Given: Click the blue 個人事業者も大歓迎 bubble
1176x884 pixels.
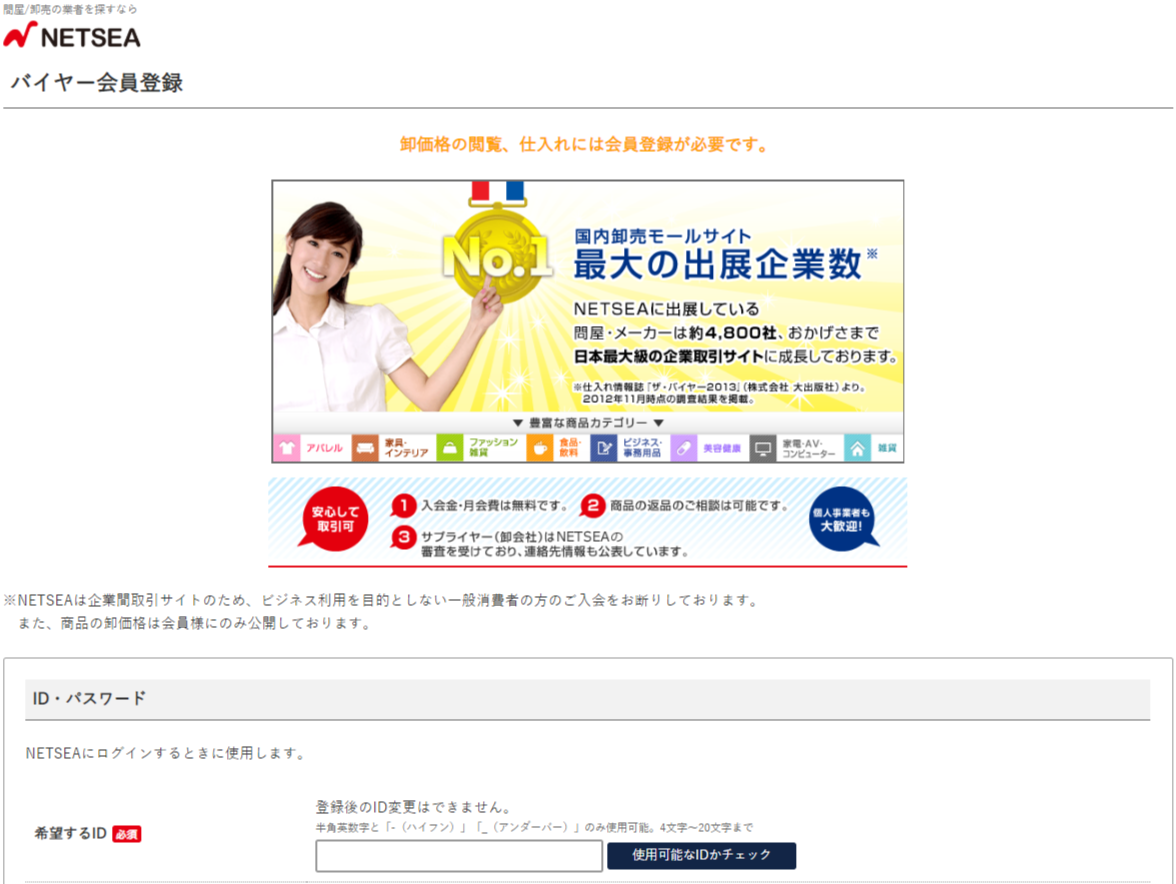Looking at the screenshot, I should click(842, 519).
